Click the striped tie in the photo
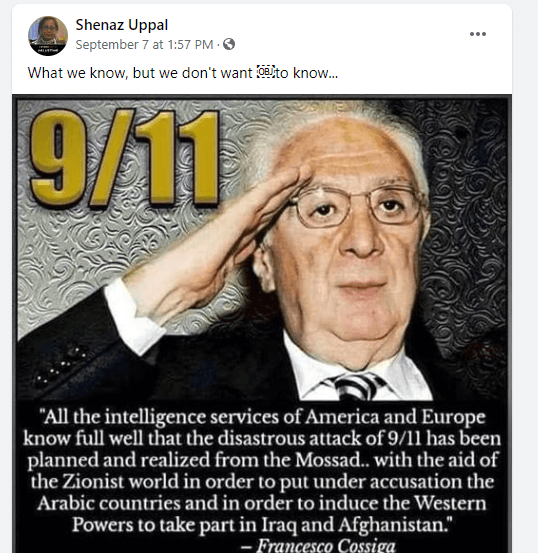Screen dimensions: 538x553 click(x=357, y=387)
